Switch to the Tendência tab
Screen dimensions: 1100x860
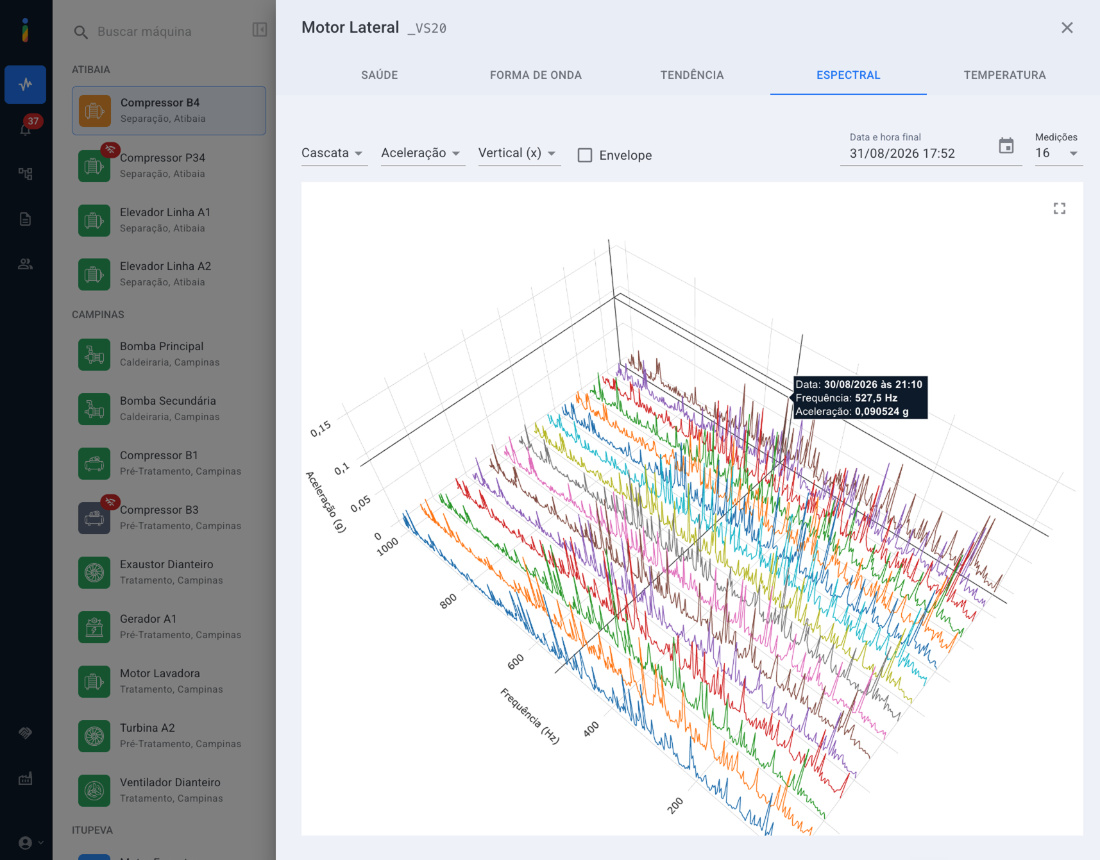click(692, 75)
